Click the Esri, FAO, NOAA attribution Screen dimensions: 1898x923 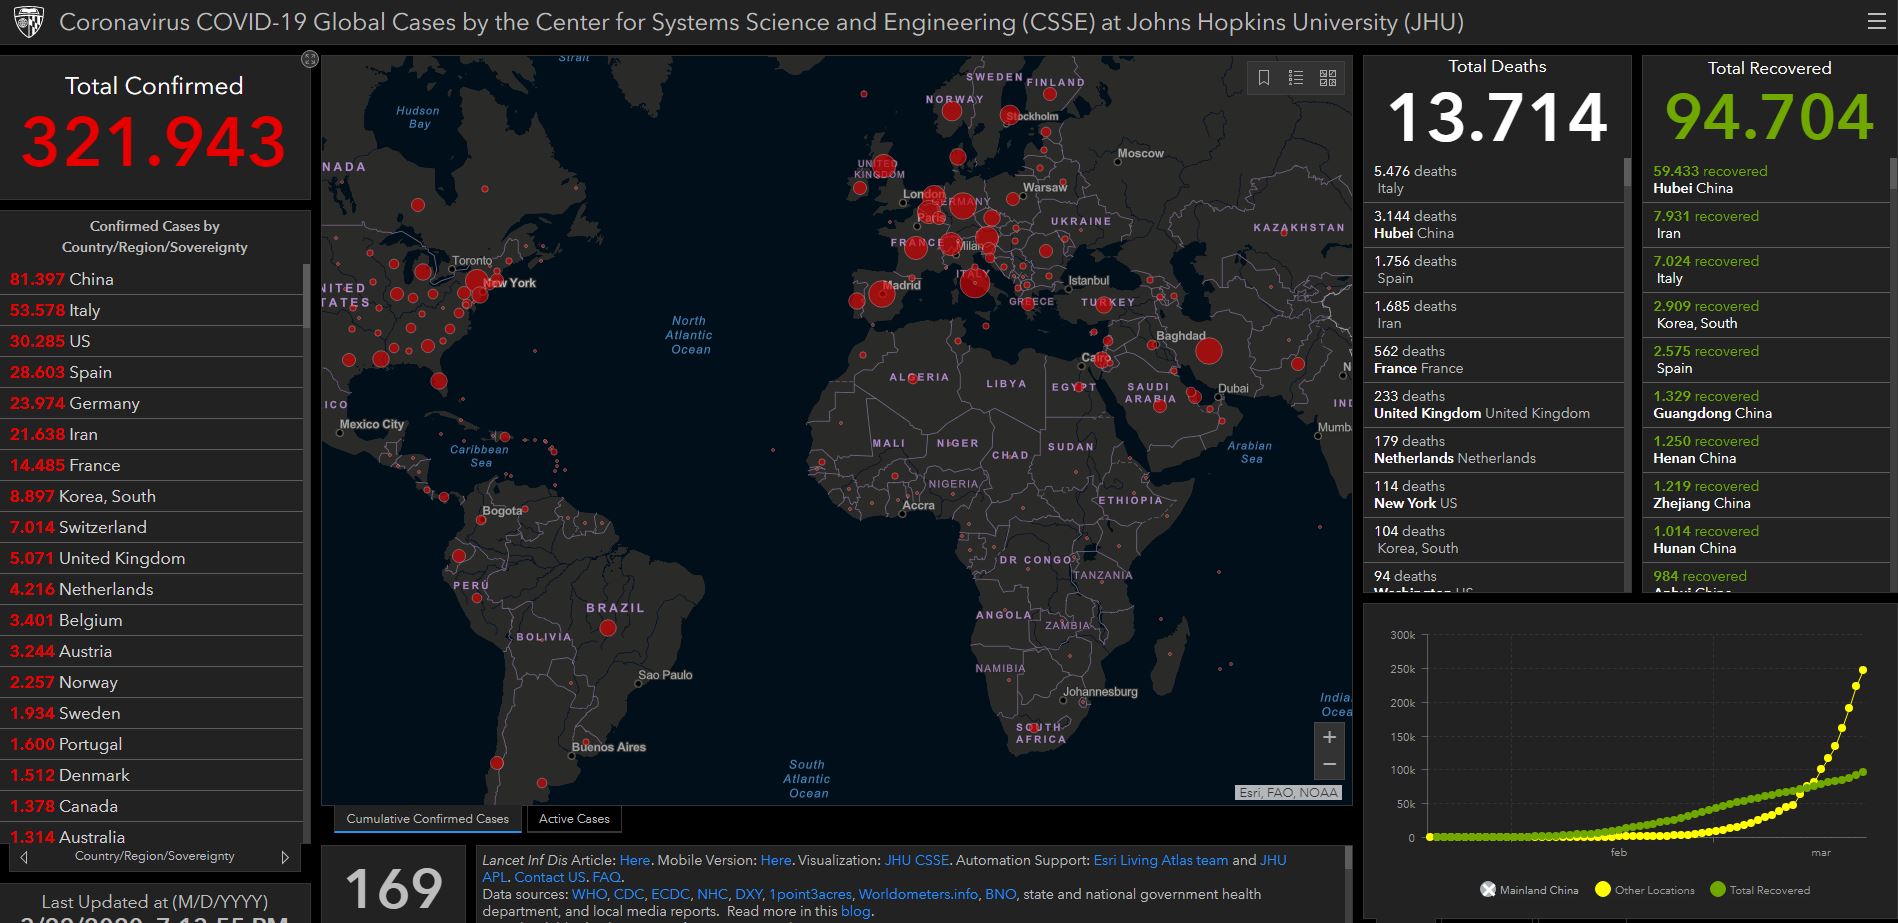(x=1288, y=793)
